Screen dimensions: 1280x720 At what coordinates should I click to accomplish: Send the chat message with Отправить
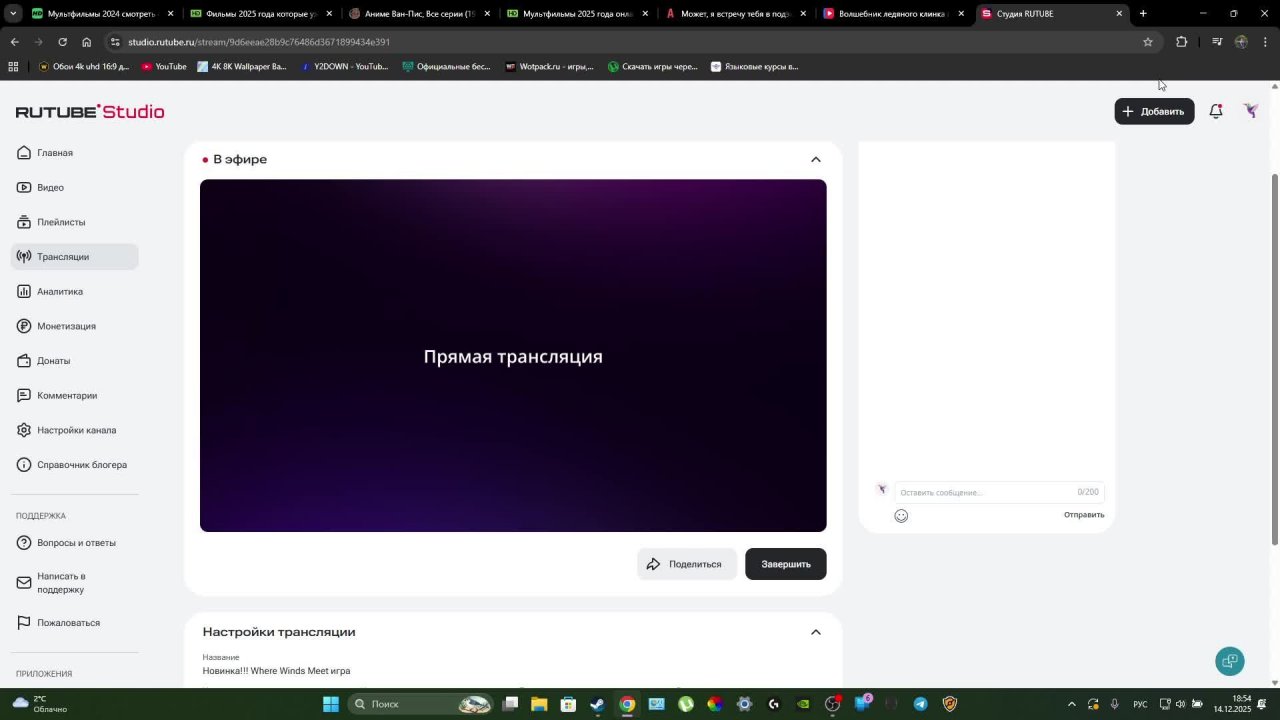[x=1084, y=515]
